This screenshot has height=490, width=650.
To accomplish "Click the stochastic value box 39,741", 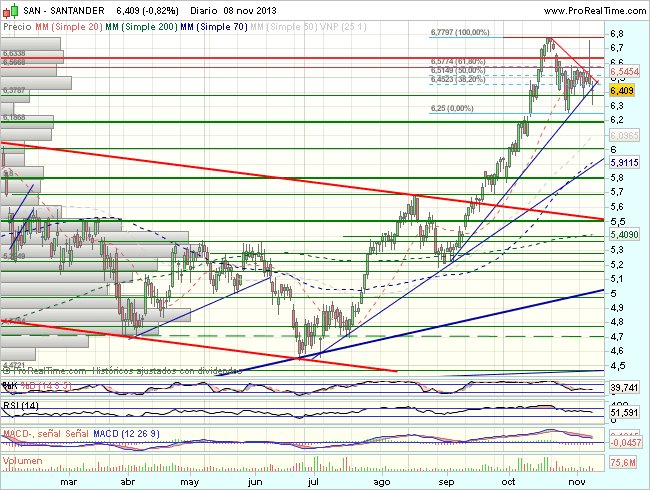I will tap(624, 388).
